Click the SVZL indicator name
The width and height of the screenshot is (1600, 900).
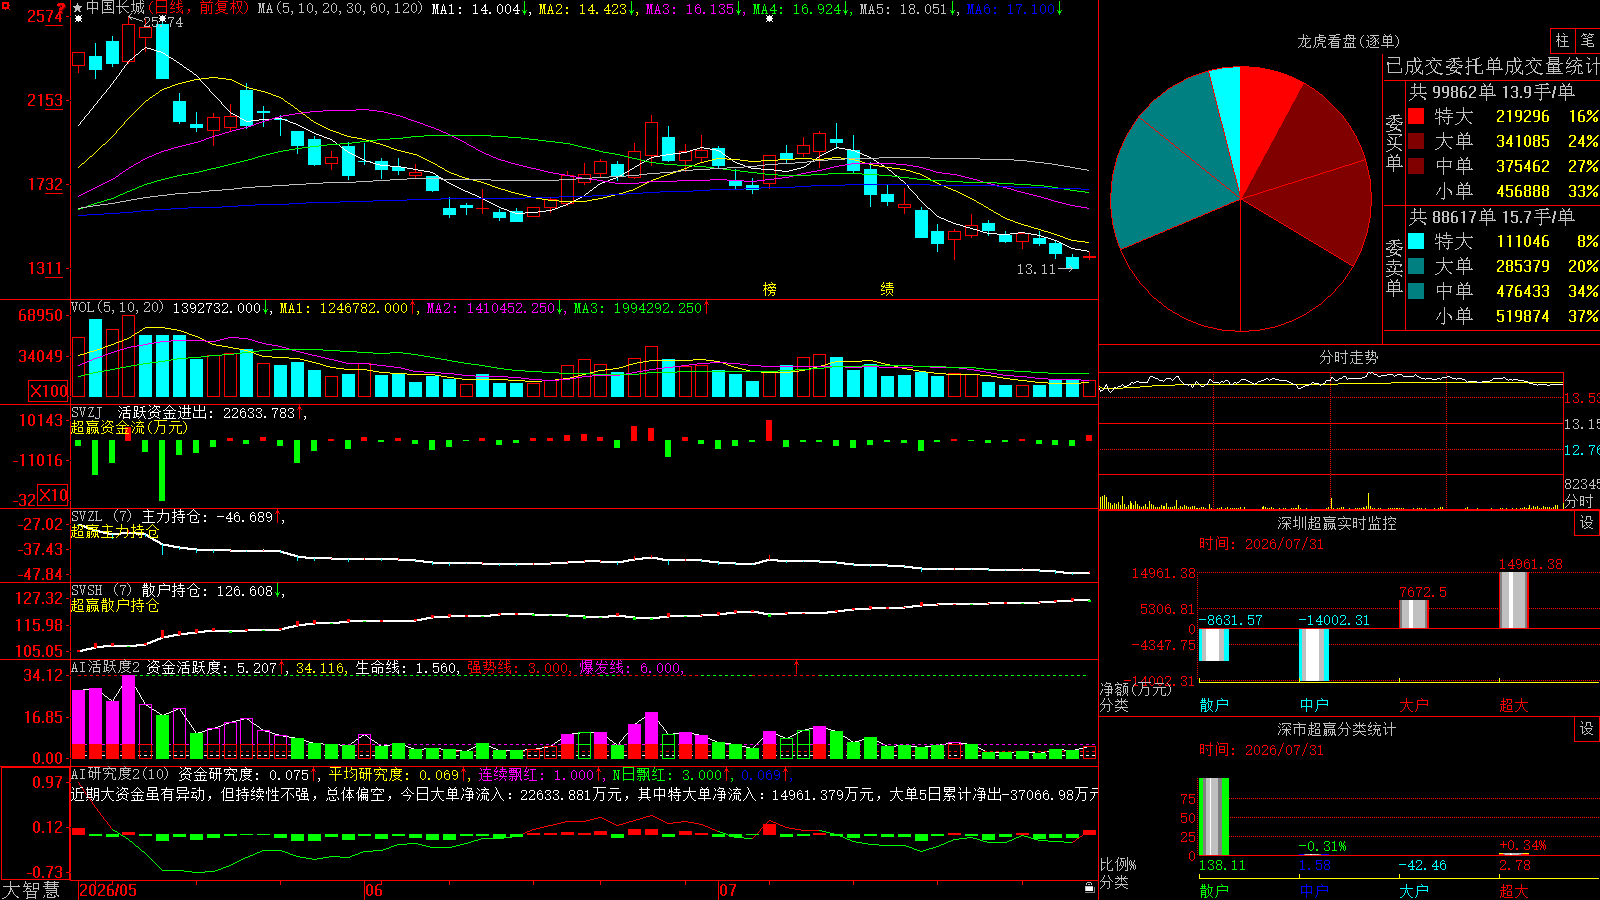pyautogui.click(x=87, y=517)
